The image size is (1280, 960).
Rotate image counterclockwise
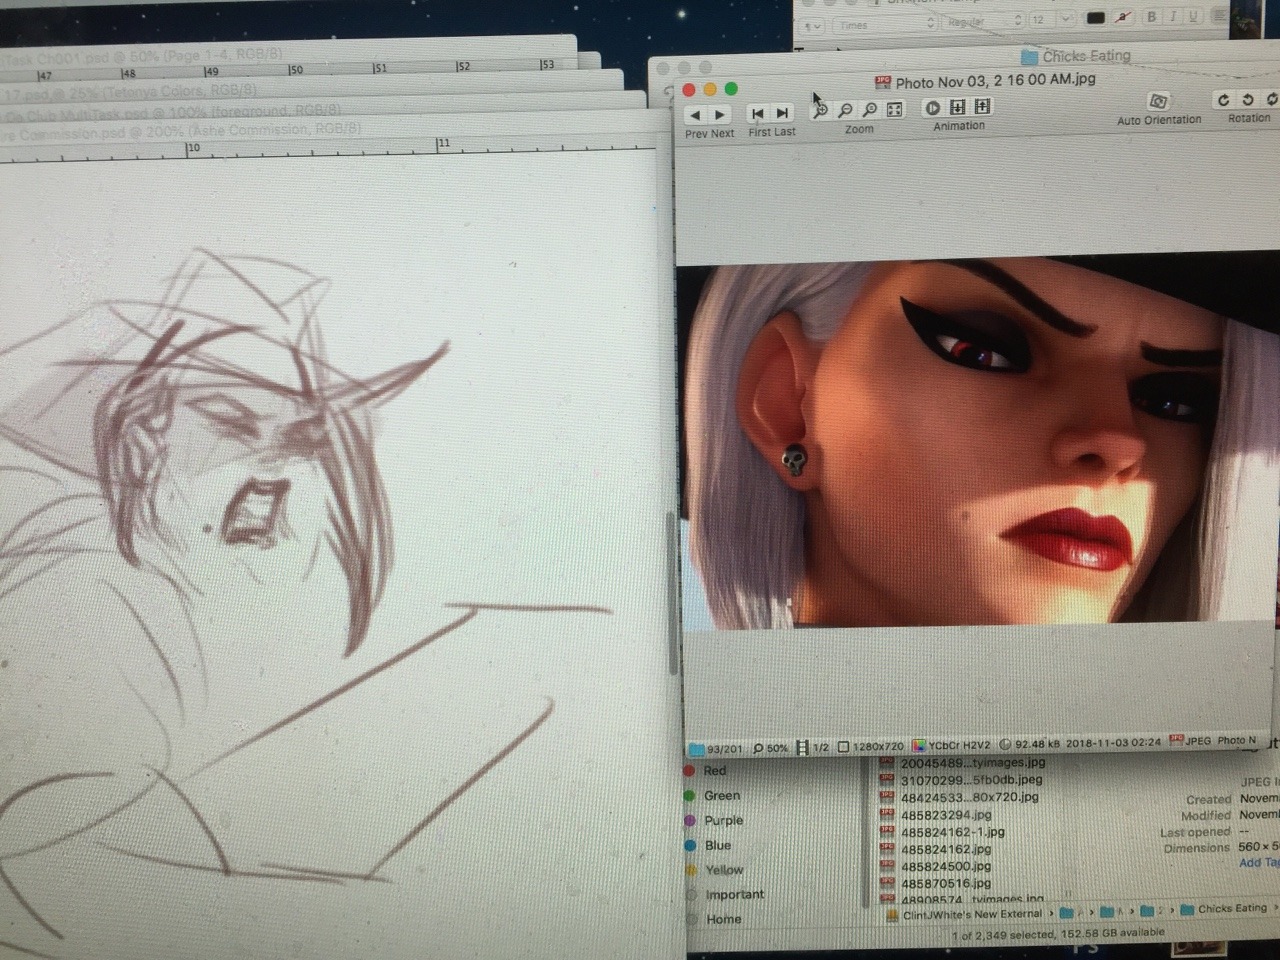point(1247,100)
